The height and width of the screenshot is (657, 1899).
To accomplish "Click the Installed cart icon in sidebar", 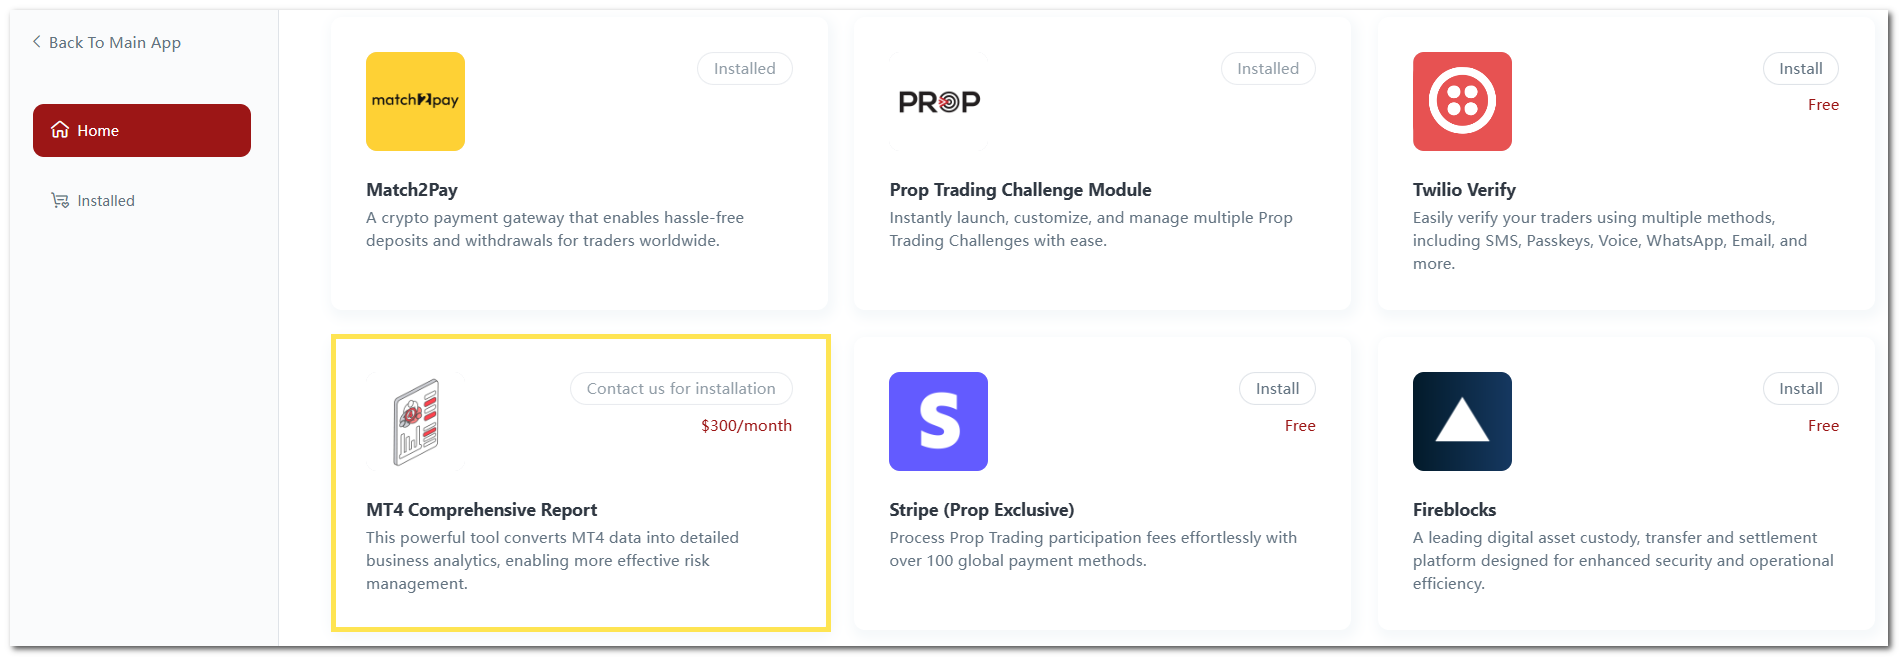I will (60, 200).
